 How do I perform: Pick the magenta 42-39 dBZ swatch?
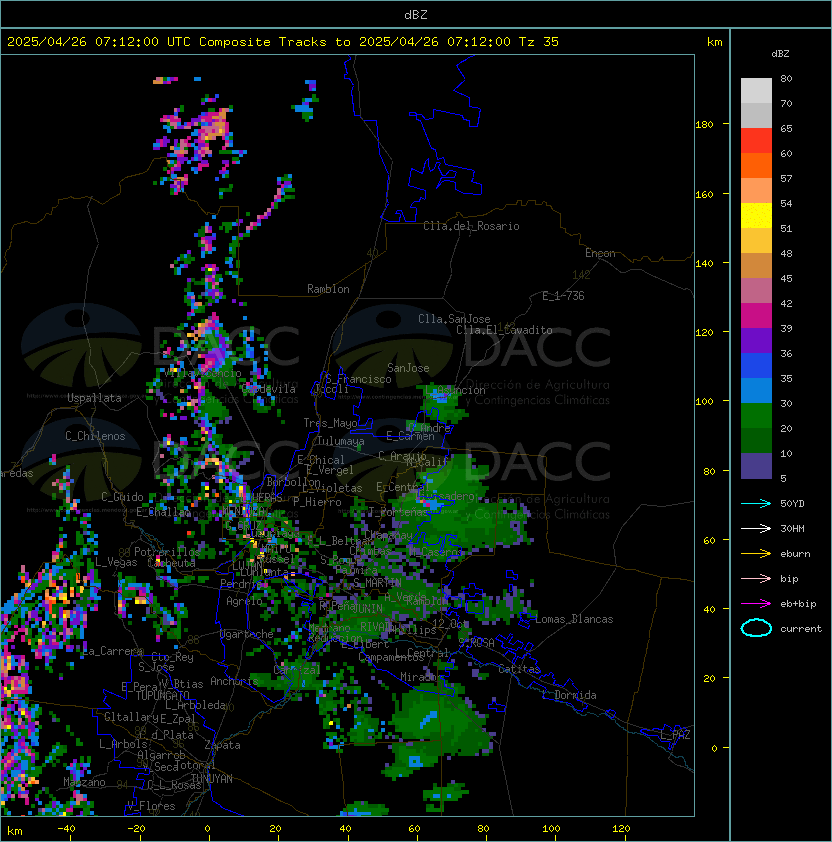[x=756, y=316]
